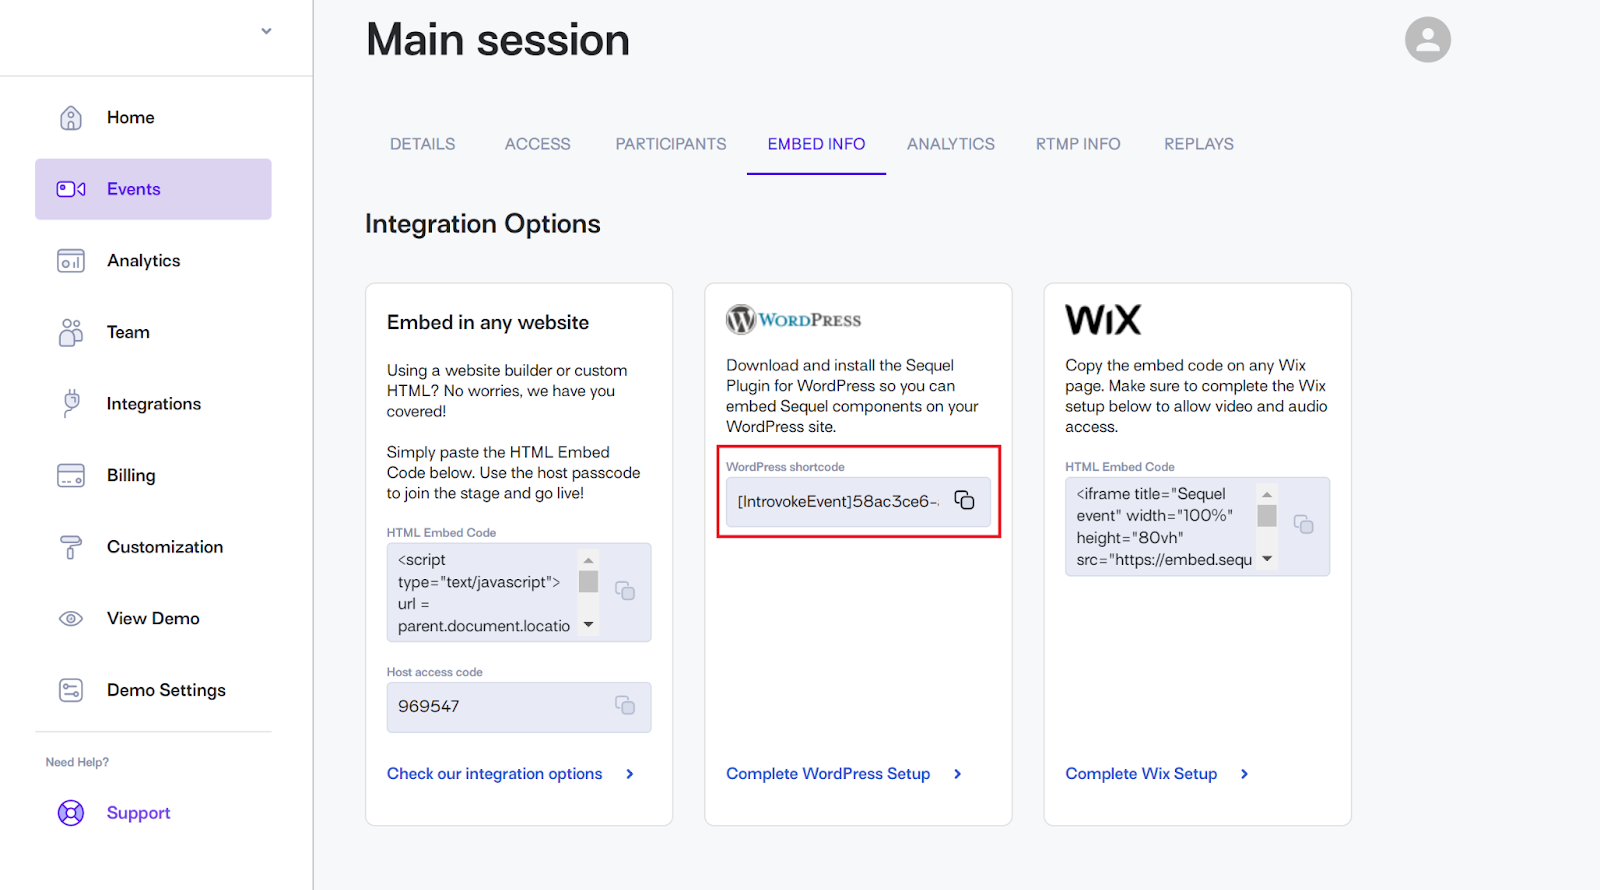Click the Wix code box scrollbar thumb
Viewport: 1600px width, 890px height.
1267,516
